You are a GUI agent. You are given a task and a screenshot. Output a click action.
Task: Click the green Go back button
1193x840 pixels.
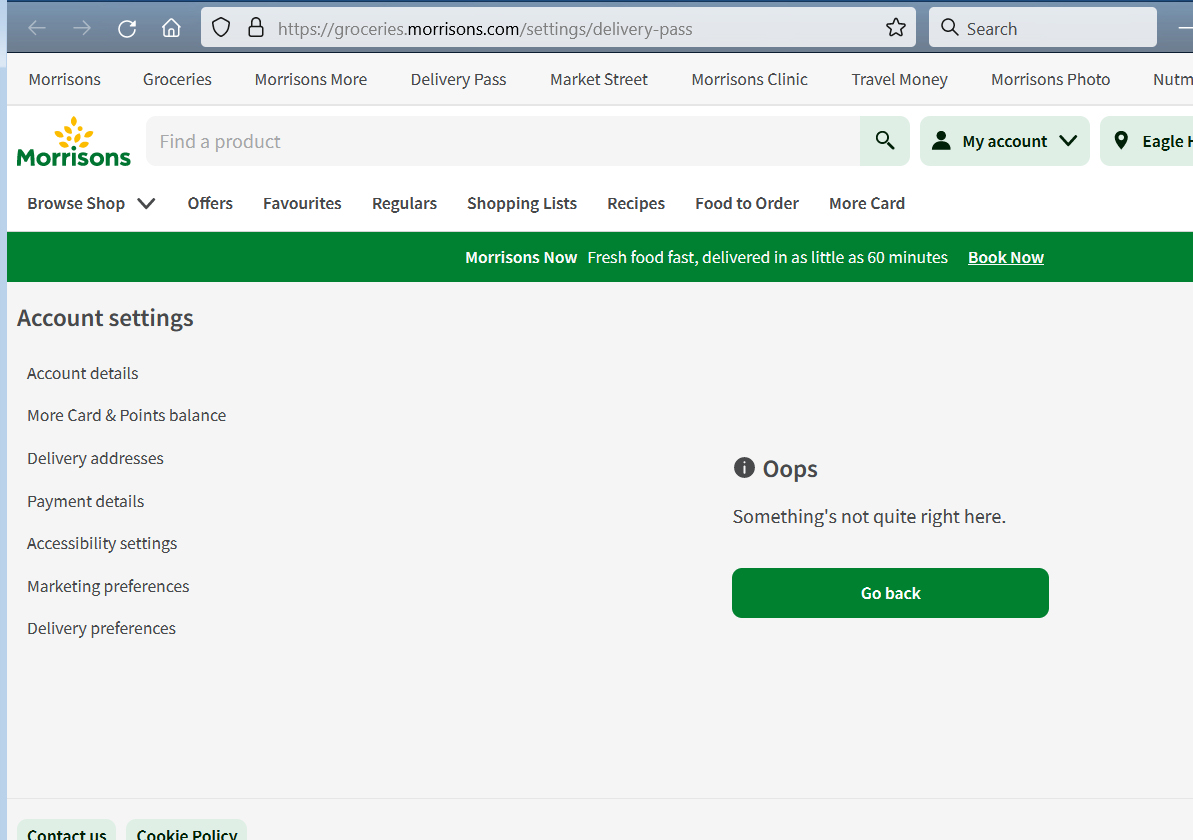(890, 593)
